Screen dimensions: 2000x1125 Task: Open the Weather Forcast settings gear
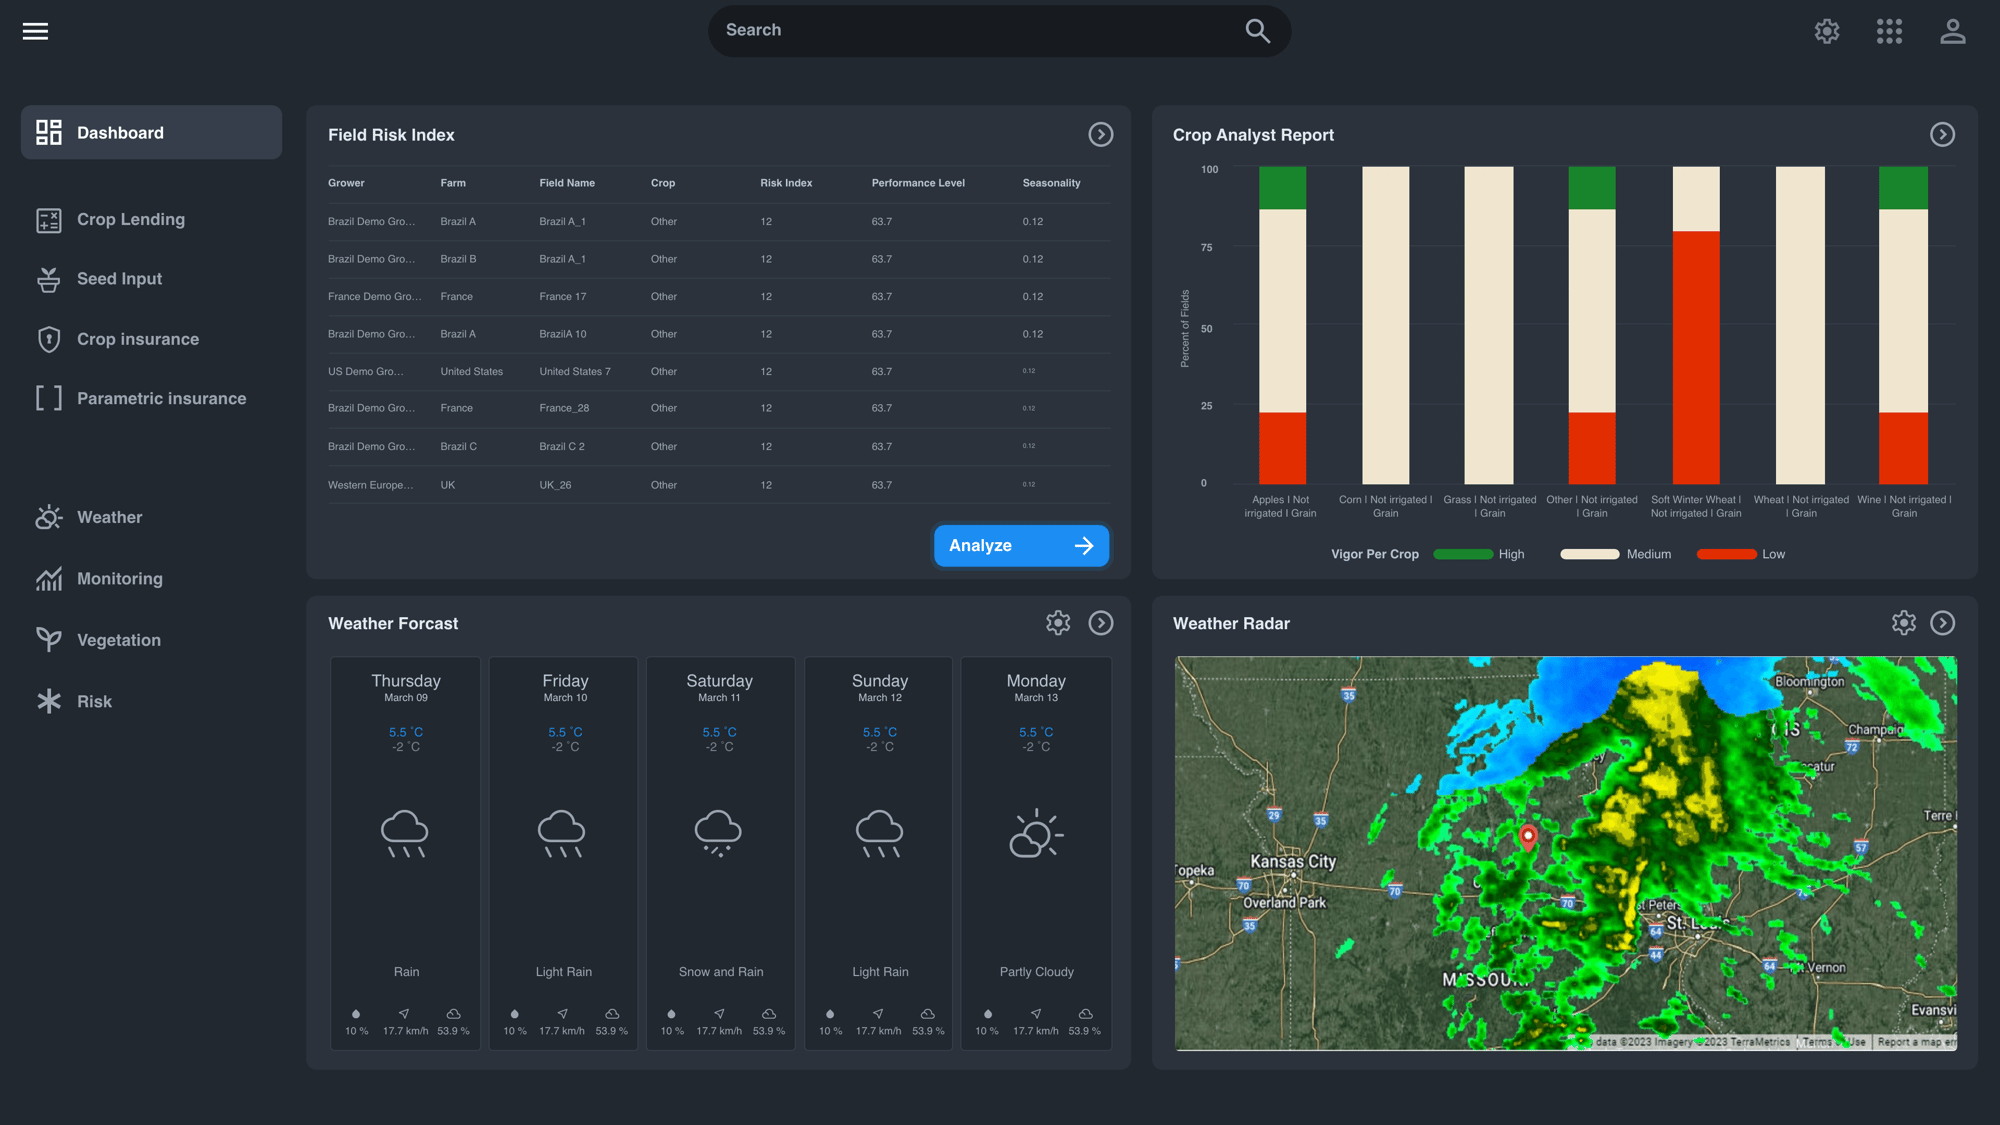point(1057,622)
